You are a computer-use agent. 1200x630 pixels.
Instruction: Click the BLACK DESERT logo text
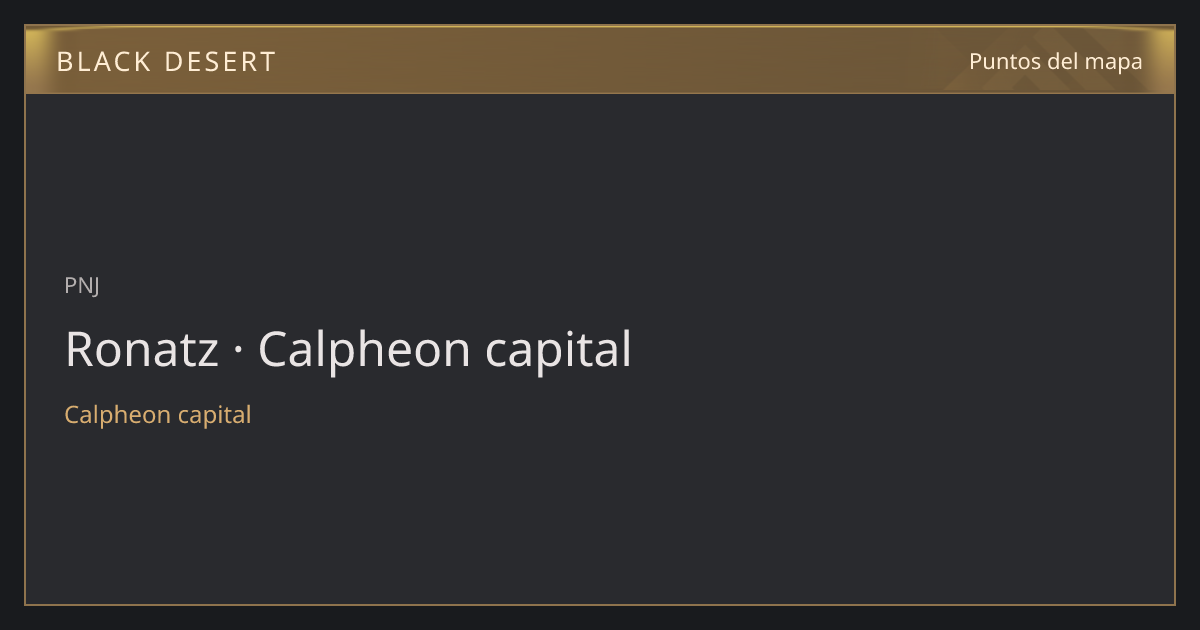click(x=166, y=62)
